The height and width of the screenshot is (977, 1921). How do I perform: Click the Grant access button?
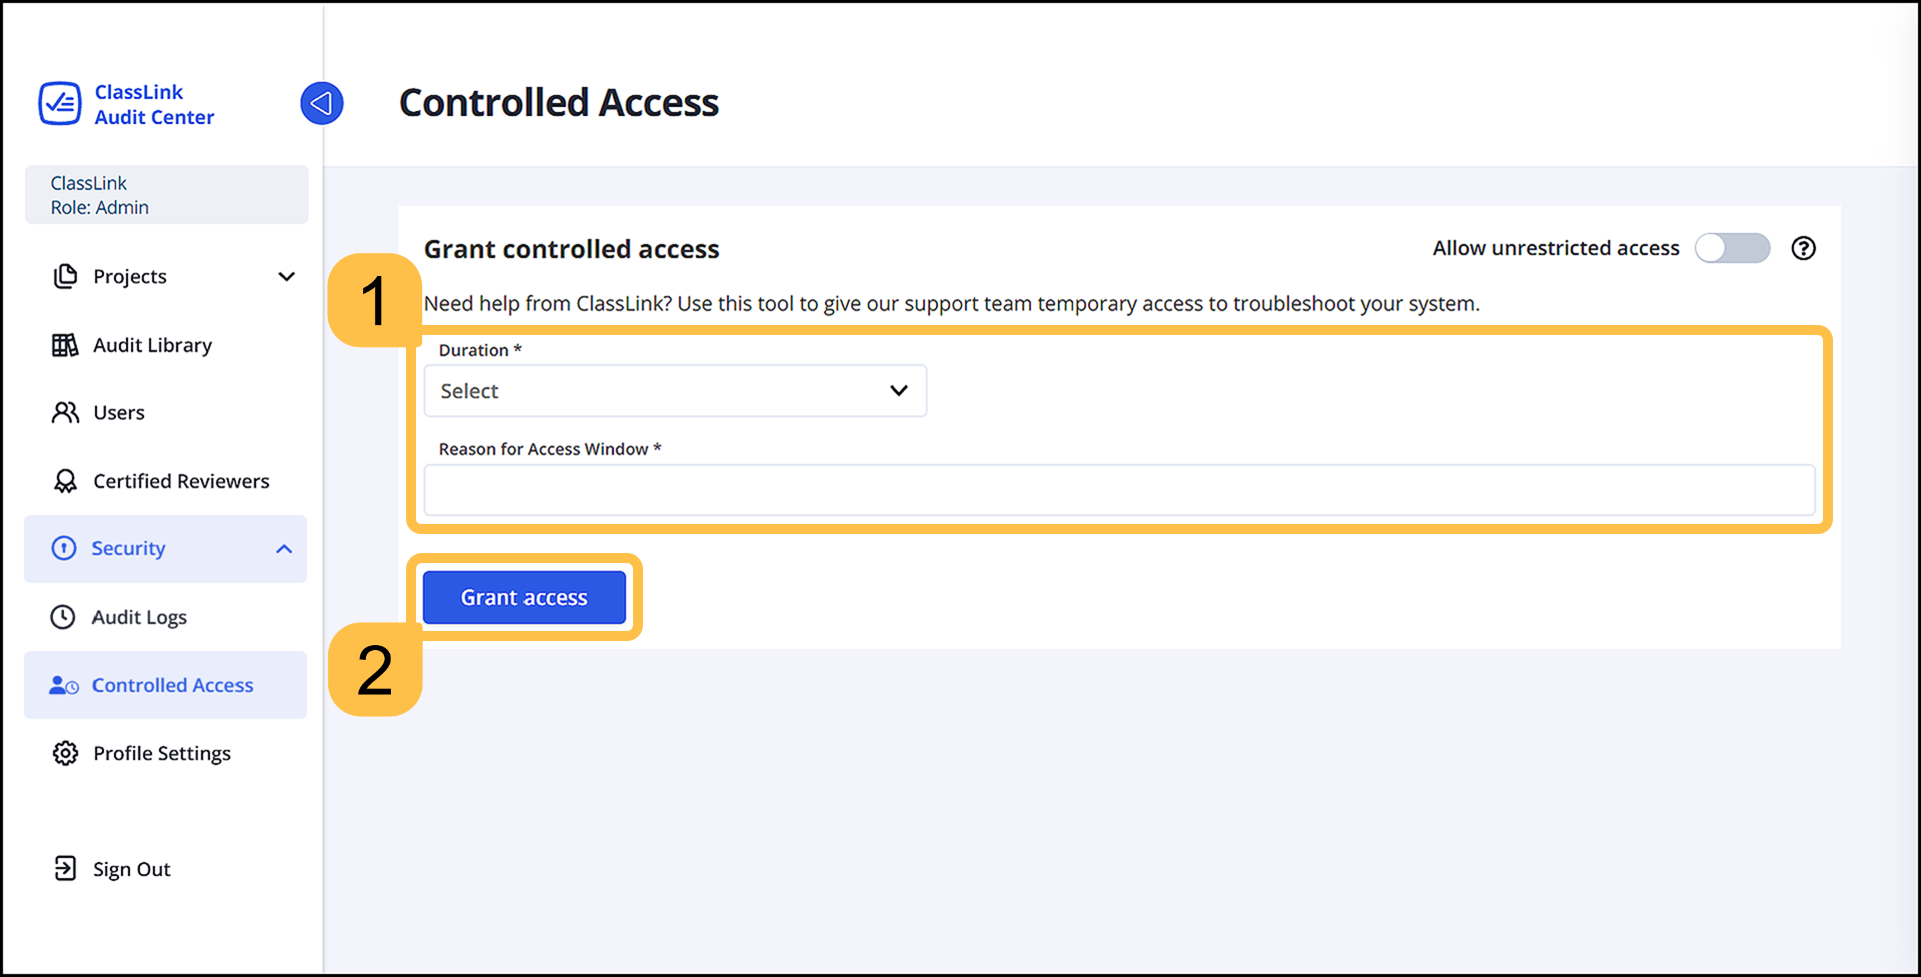(x=524, y=597)
